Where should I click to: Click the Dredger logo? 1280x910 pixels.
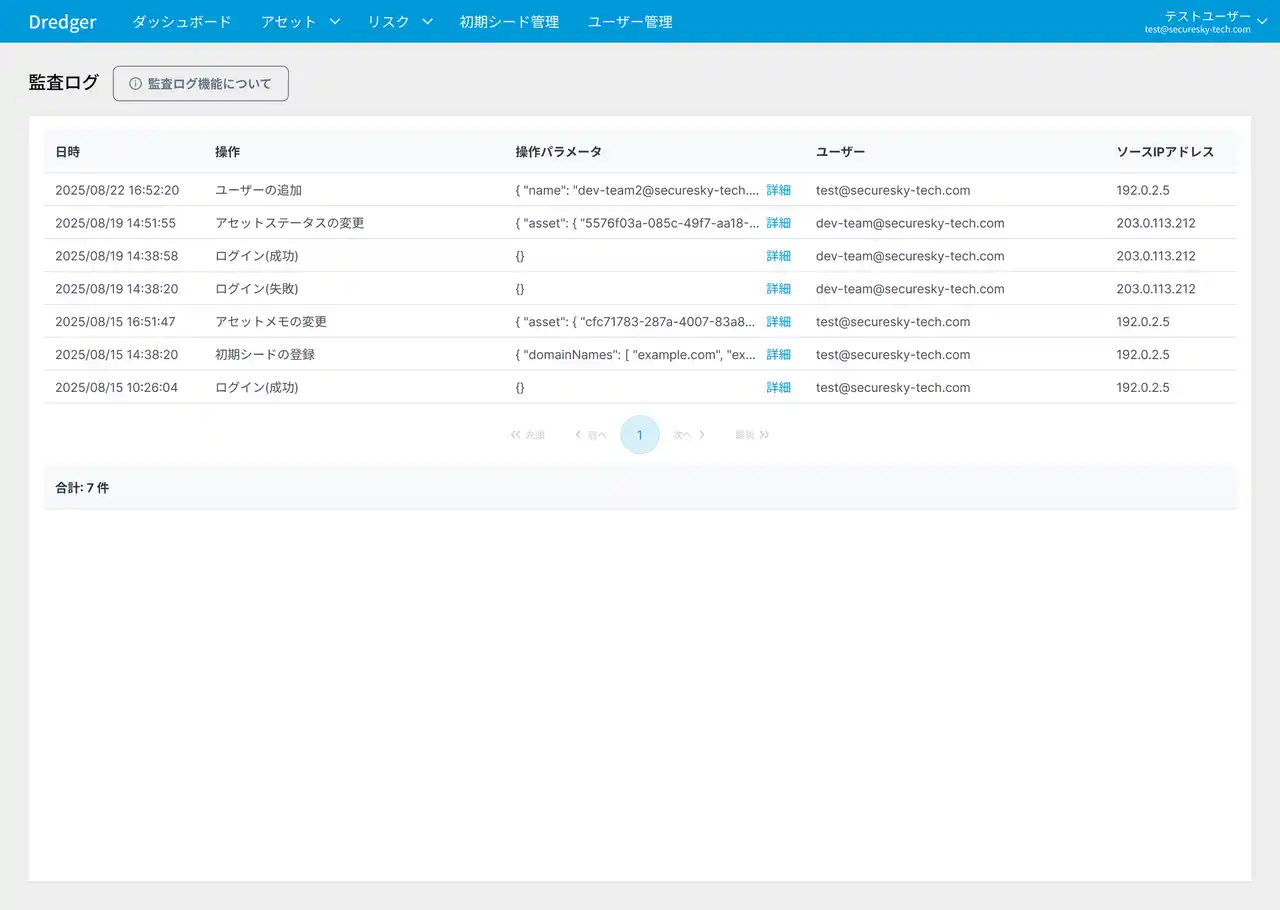point(62,22)
